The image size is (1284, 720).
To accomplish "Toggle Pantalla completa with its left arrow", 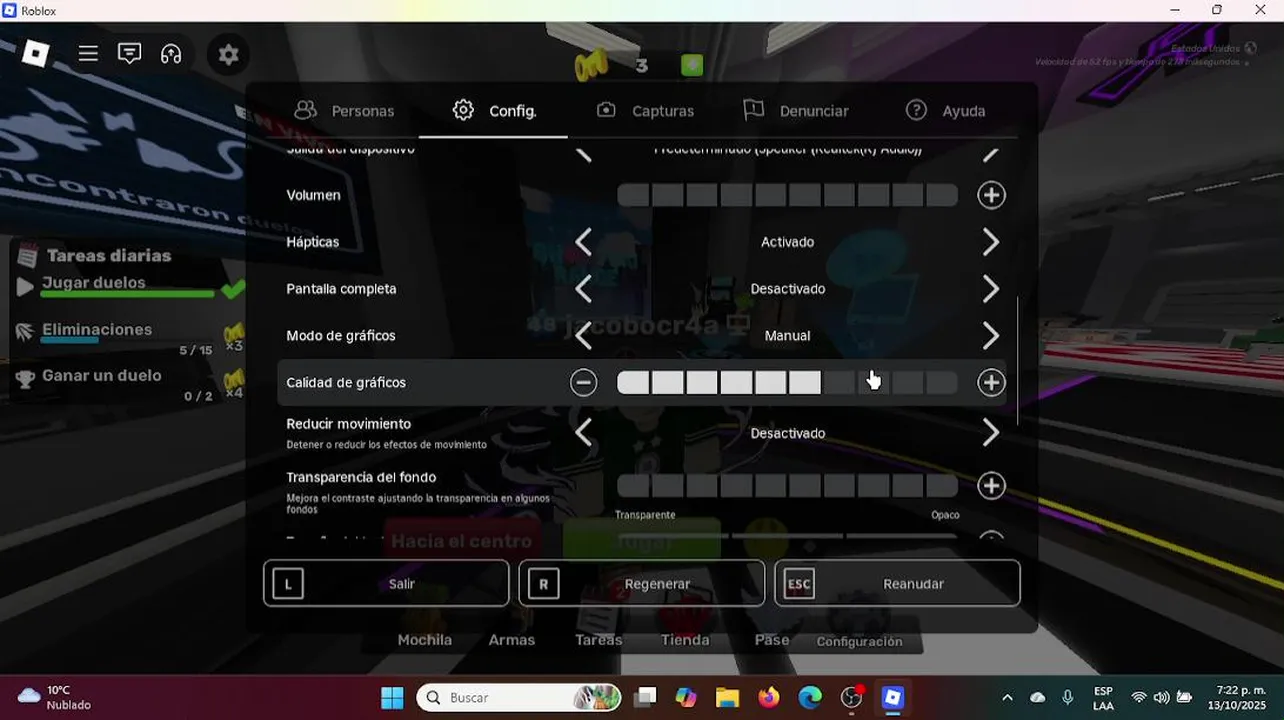I will [x=584, y=289].
